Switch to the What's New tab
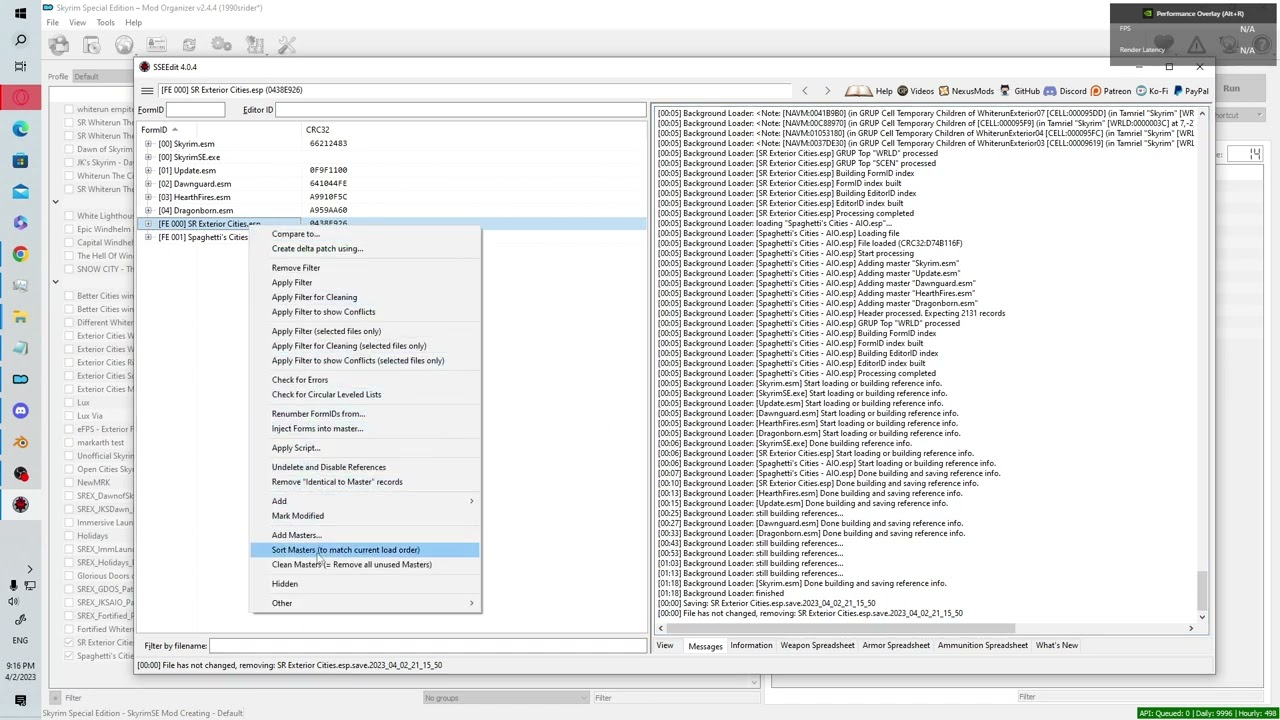The height and width of the screenshot is (720, 1280). [1056, 646]
